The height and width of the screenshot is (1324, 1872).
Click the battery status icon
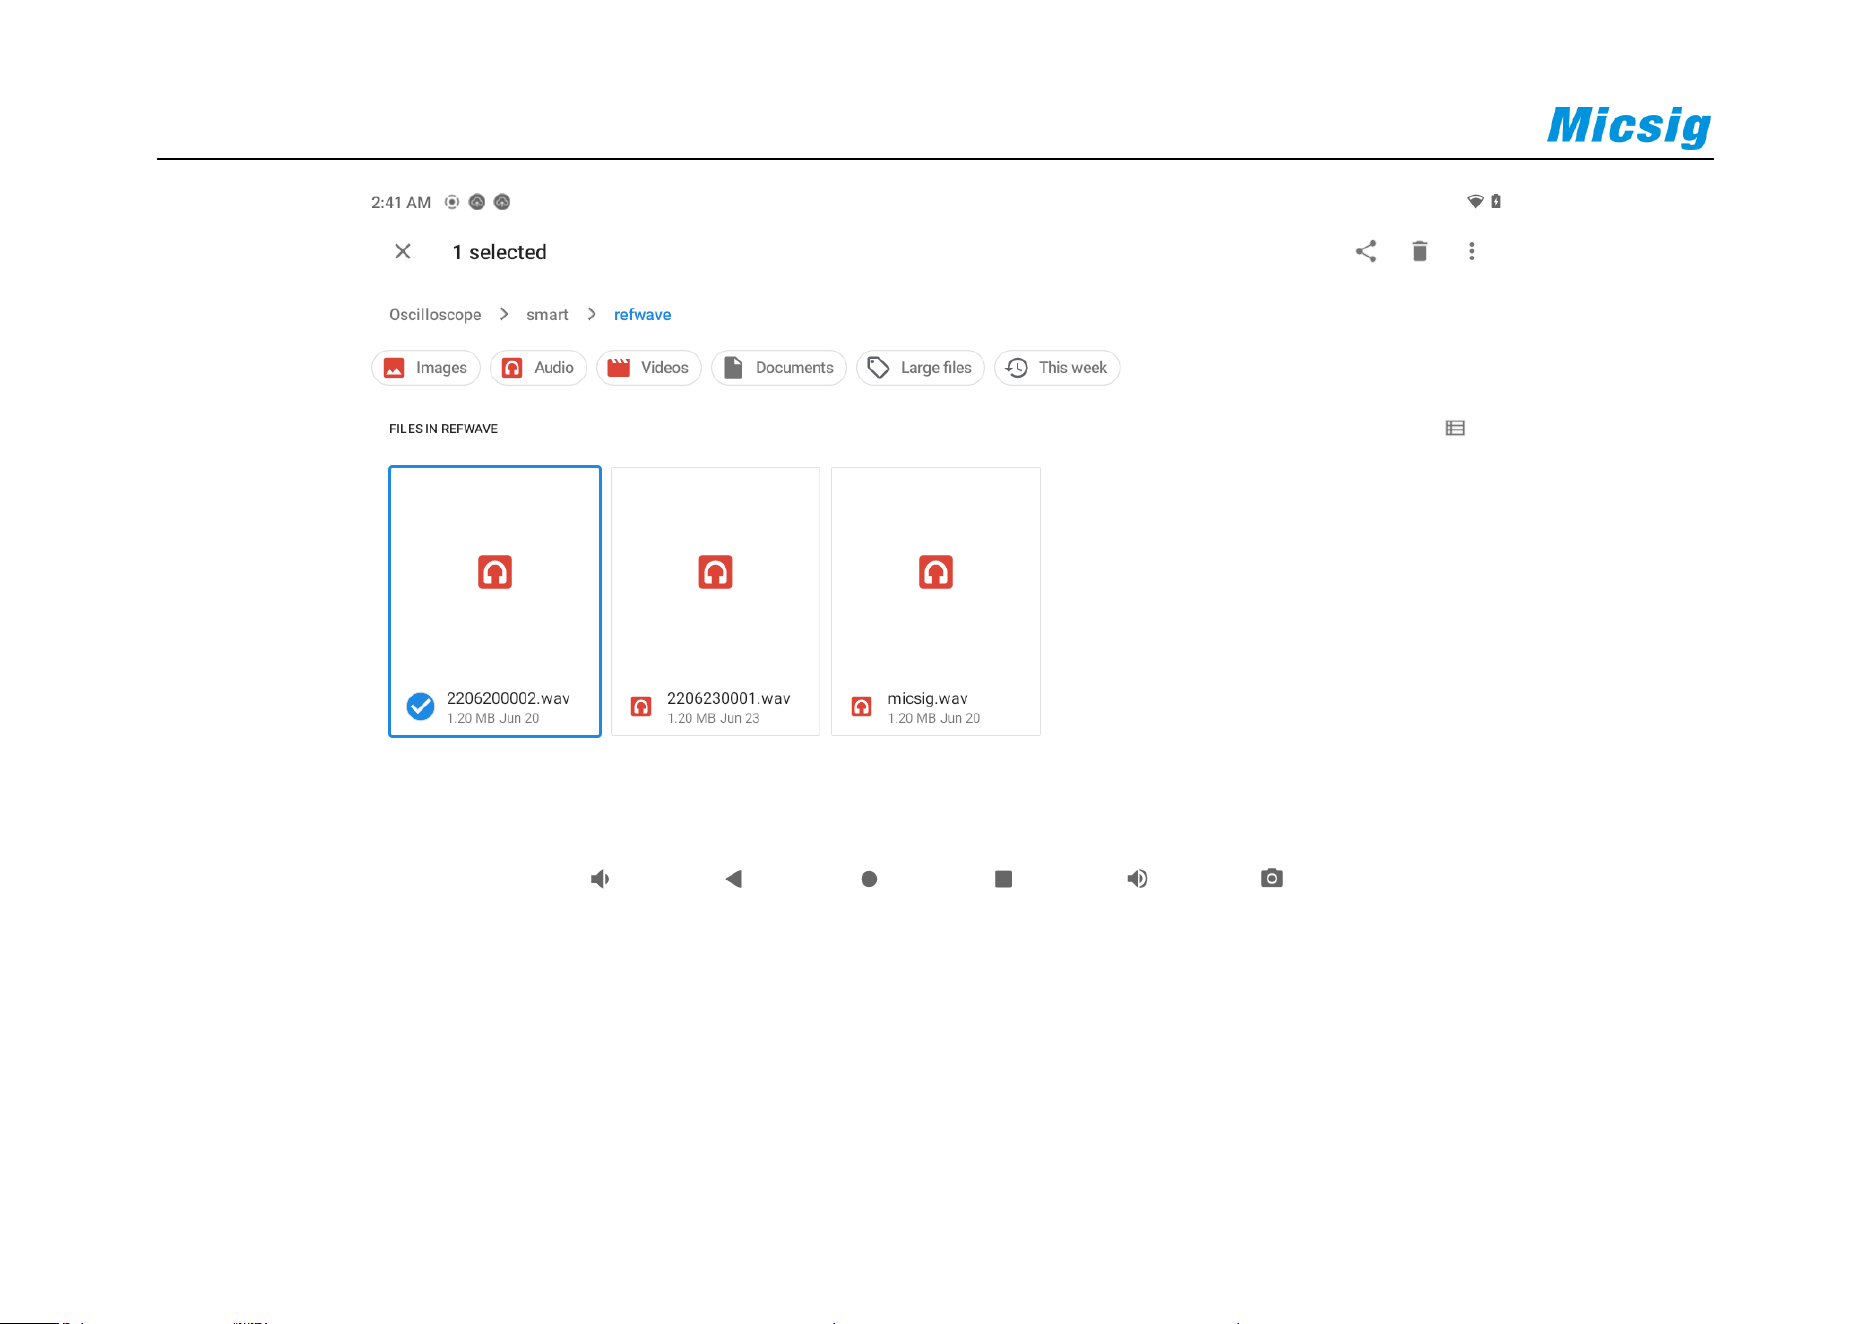tap(1496, 201)
